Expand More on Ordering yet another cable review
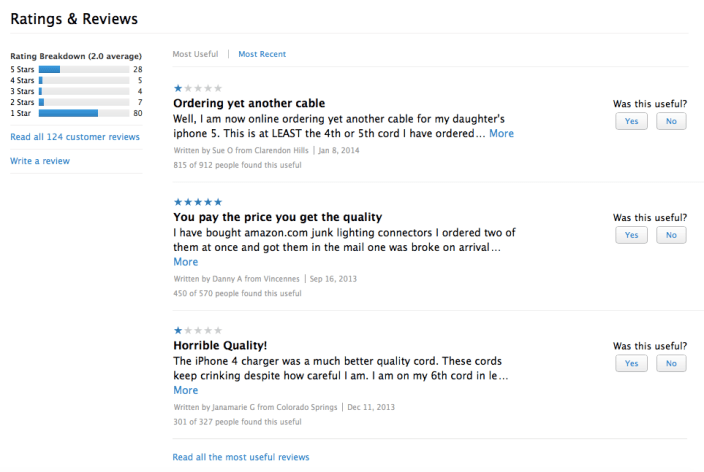The image size is (704, 472). pos(501,133)
